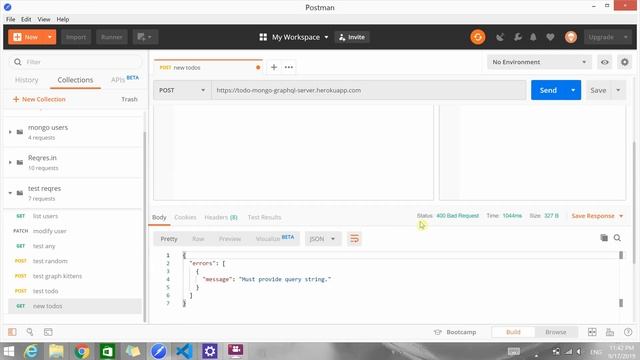Open the No Environment selector
This screenshot has height=360, width=640.
[539, 62]
